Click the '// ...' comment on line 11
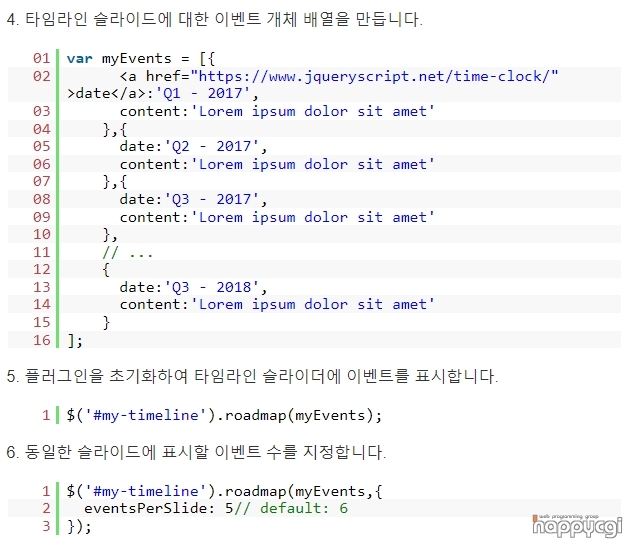This screenshot has height=547, width=633. click(x=127, y=253)
